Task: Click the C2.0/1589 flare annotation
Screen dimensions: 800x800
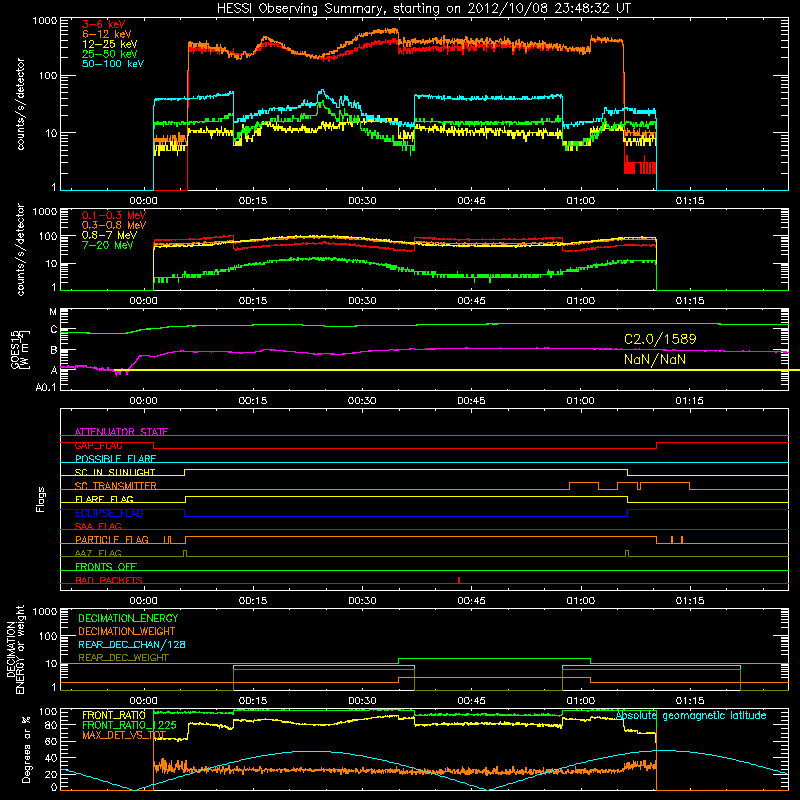Action: [x=660, y=339]
